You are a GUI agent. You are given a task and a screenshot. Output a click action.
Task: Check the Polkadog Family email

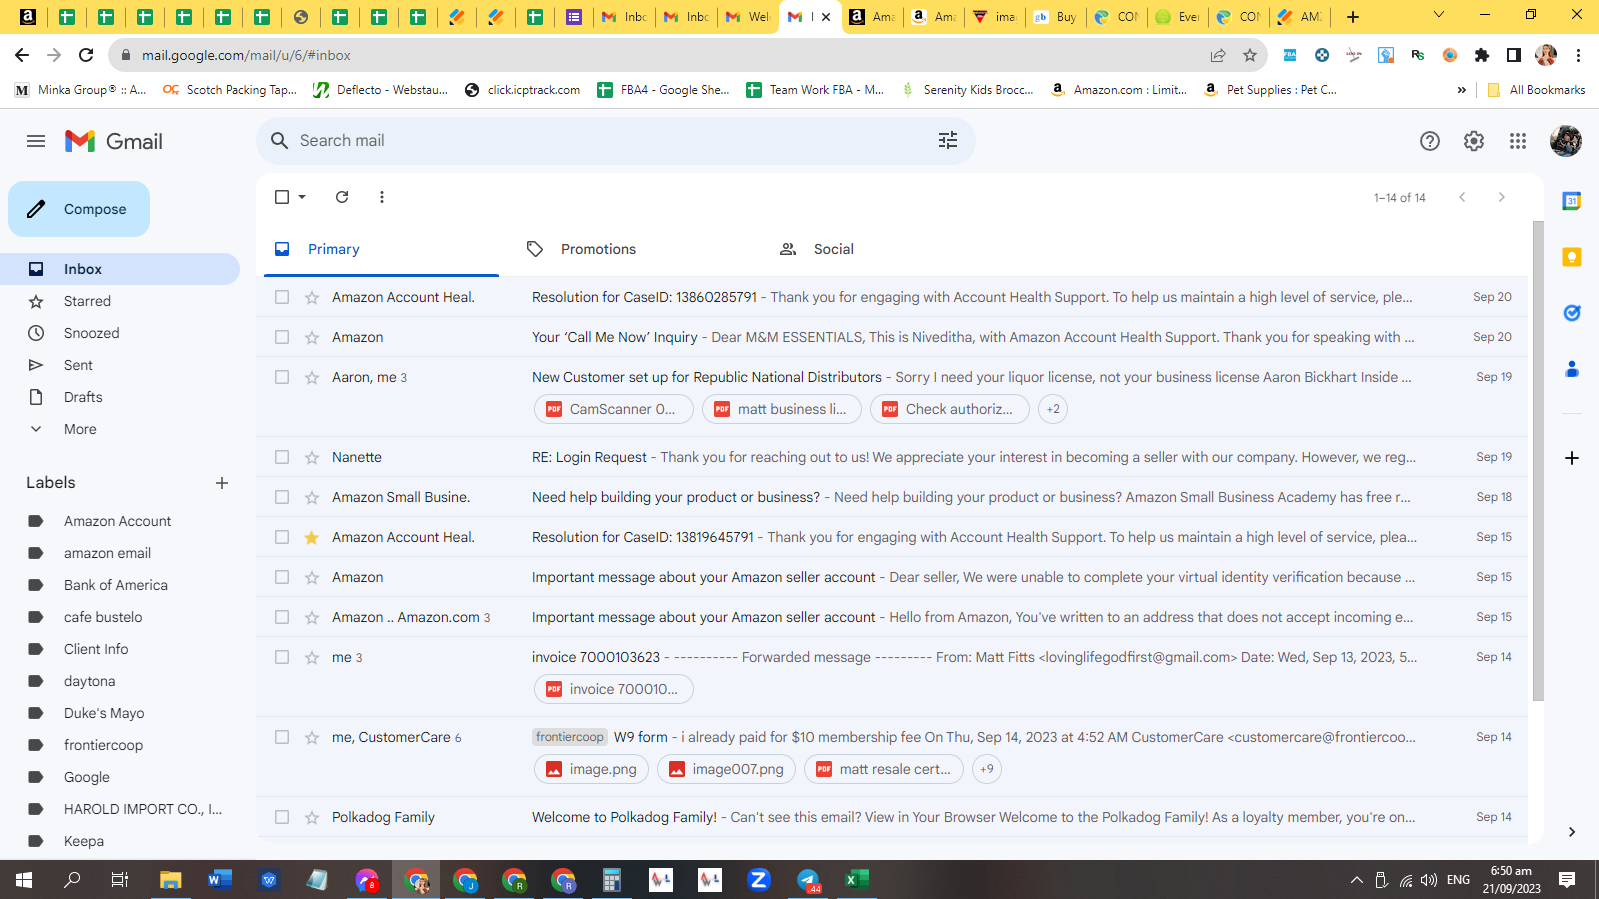point(282,817)
